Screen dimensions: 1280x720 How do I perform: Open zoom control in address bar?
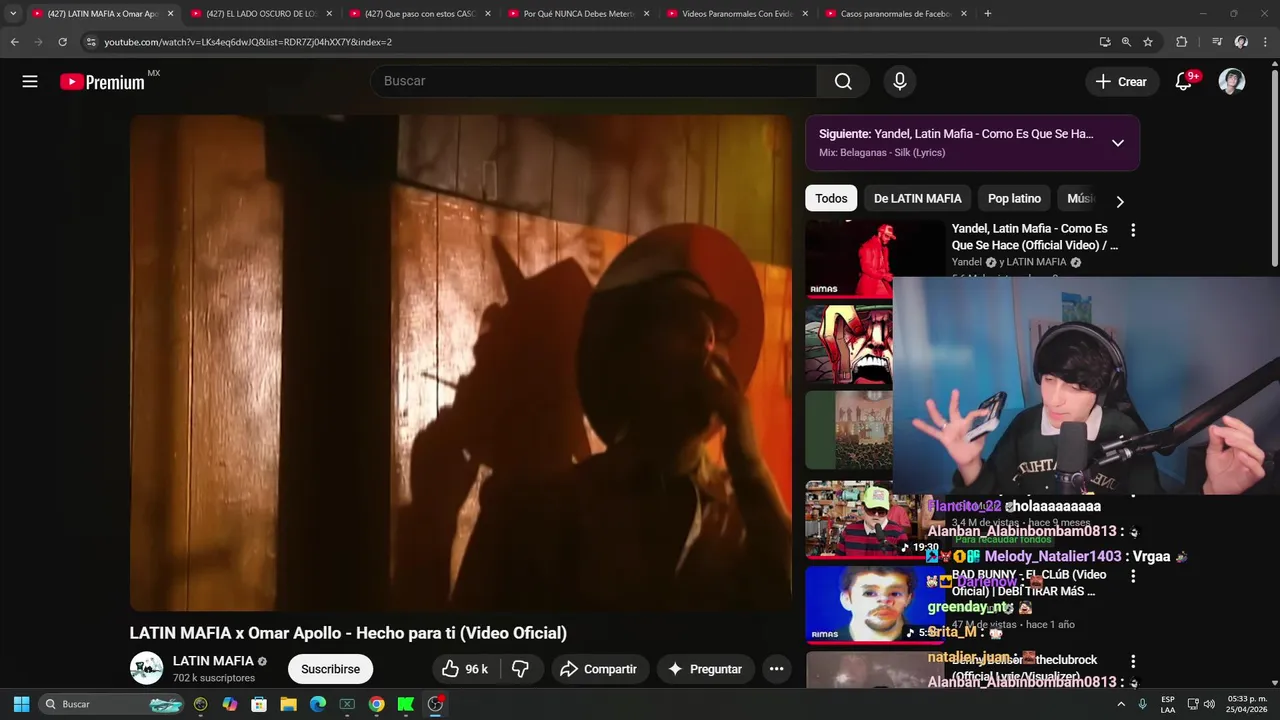(1126, 42)
